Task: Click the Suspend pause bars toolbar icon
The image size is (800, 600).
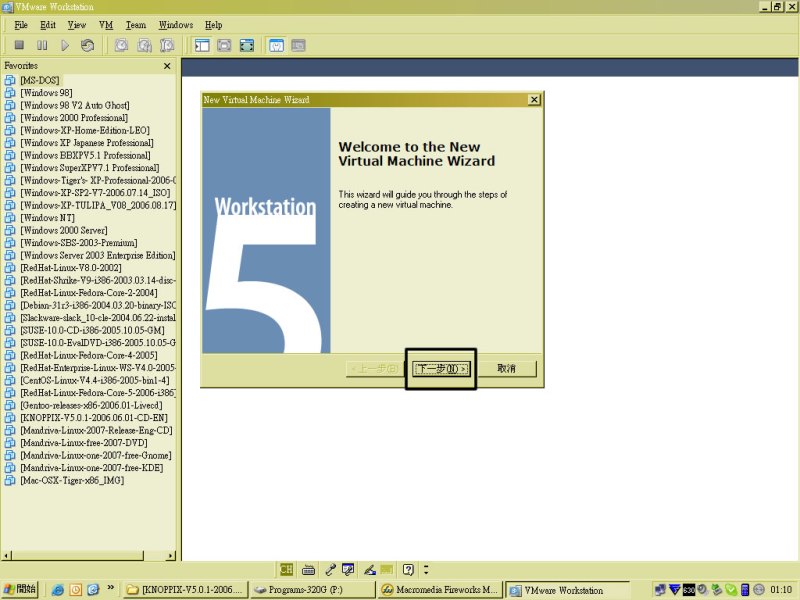Action: point(42,45)
